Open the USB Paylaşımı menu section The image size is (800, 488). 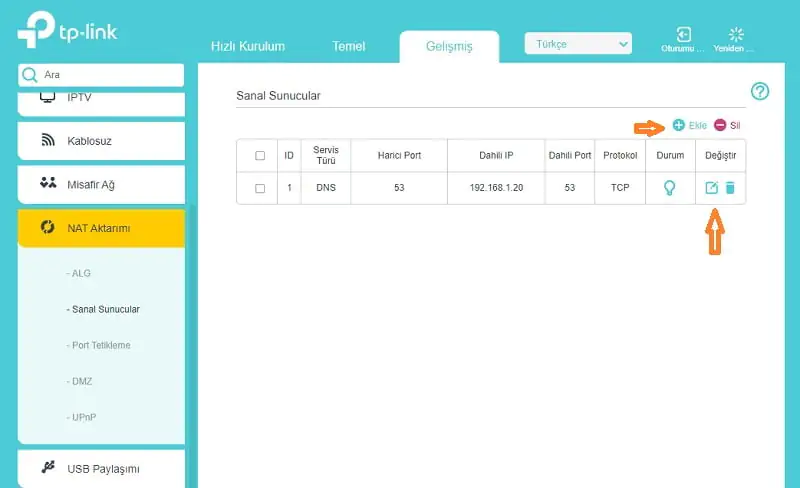pos(101,469)
